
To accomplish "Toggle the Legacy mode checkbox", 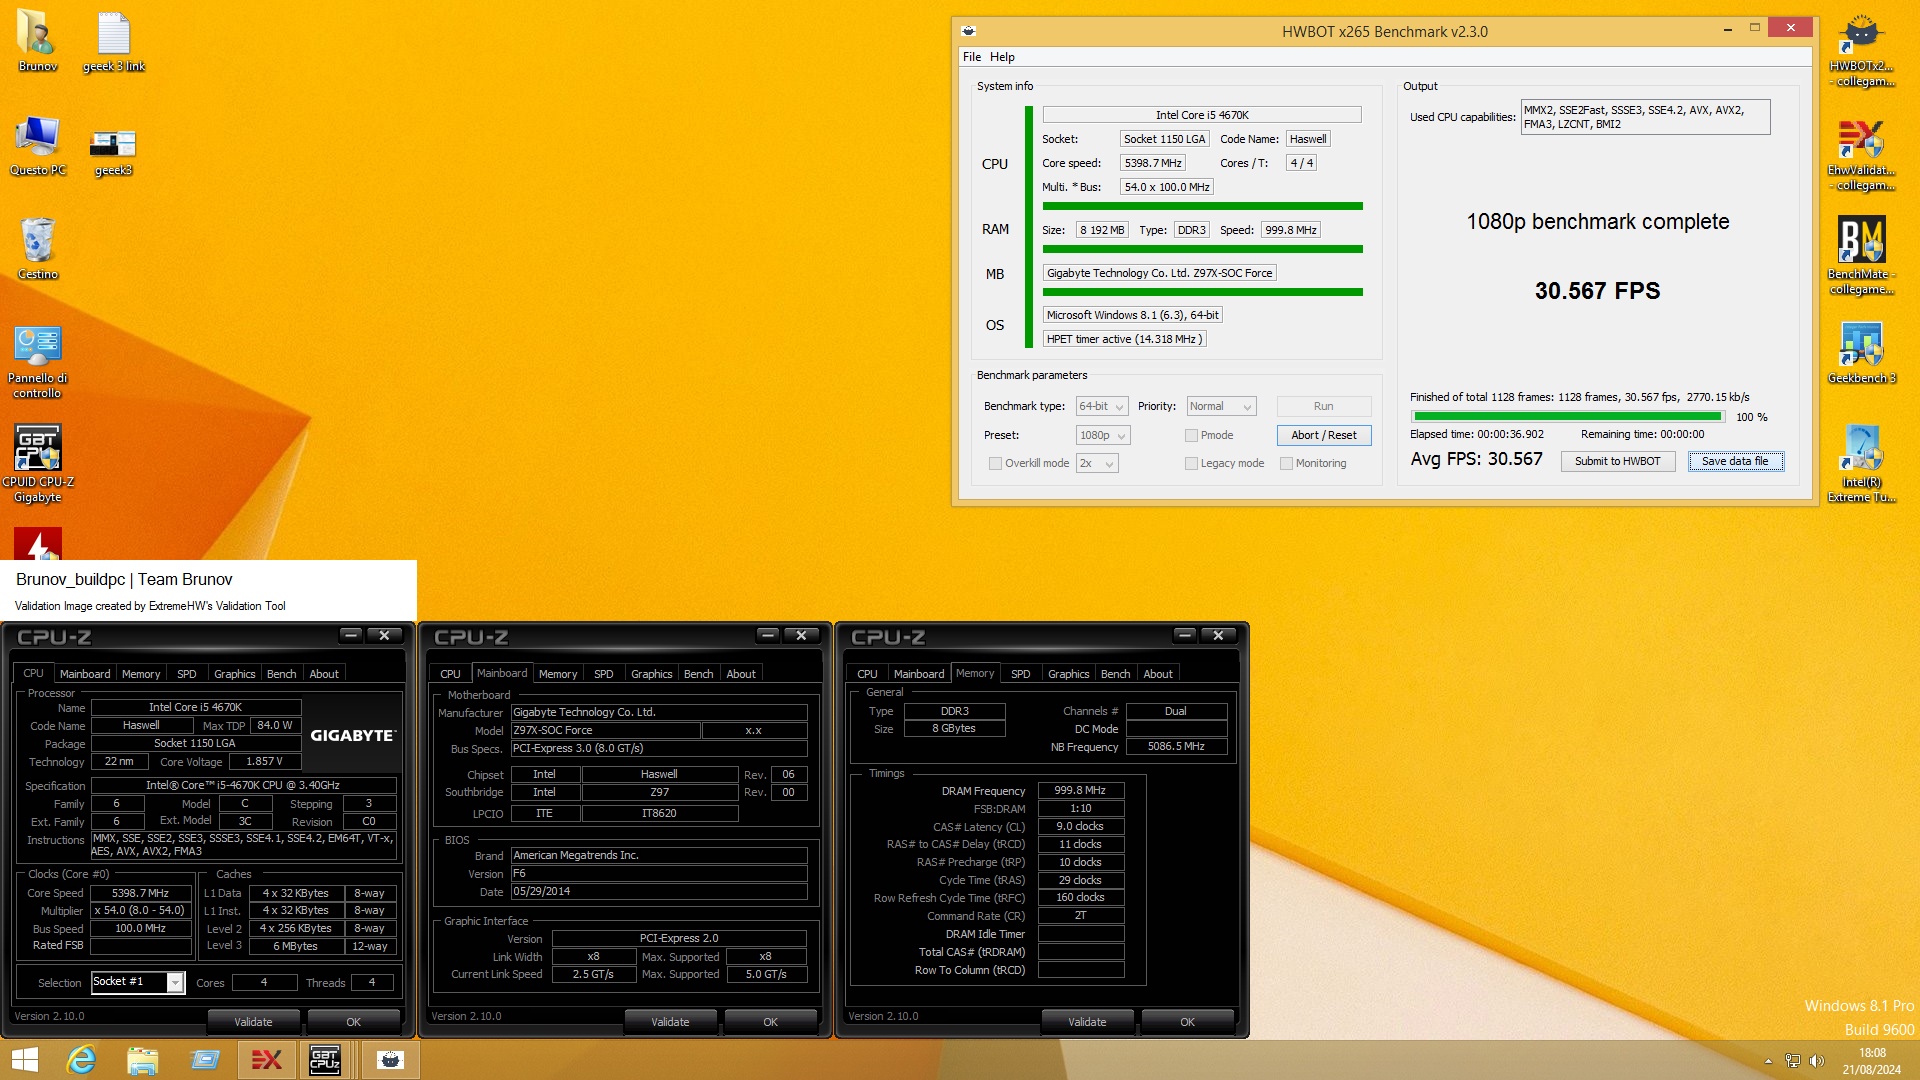I will (x=1191, y=463).
